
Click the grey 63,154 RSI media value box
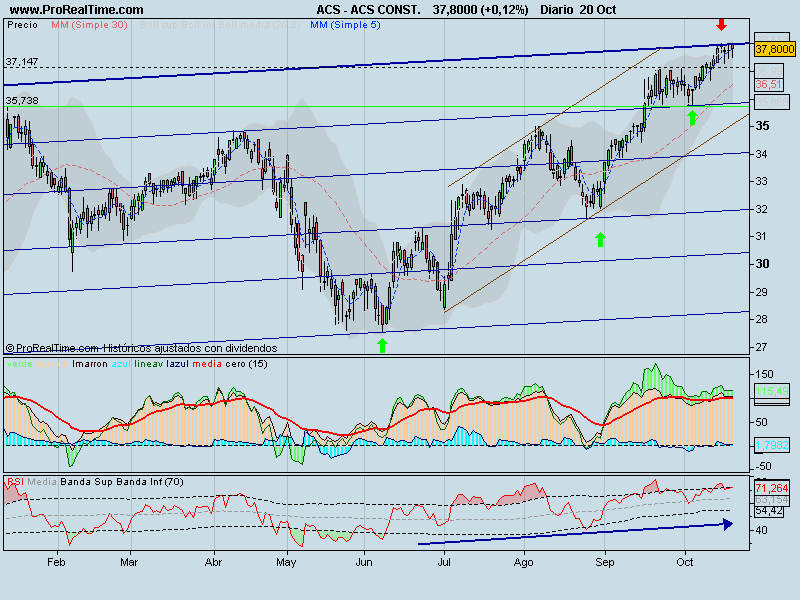pyautogui.click(x=772, y=499)
